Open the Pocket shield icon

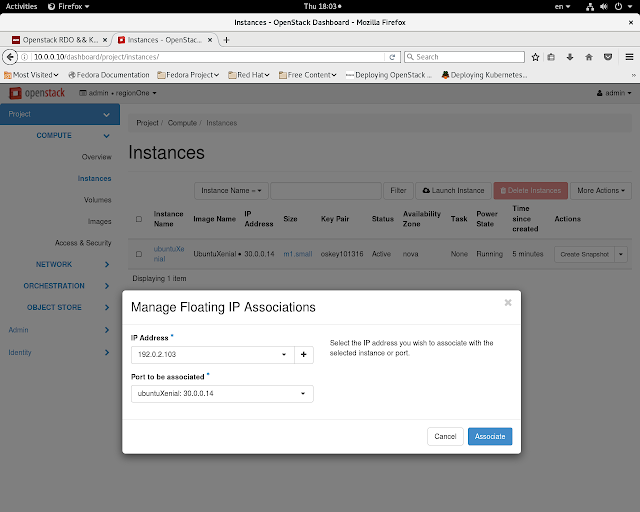click(608, 57)
